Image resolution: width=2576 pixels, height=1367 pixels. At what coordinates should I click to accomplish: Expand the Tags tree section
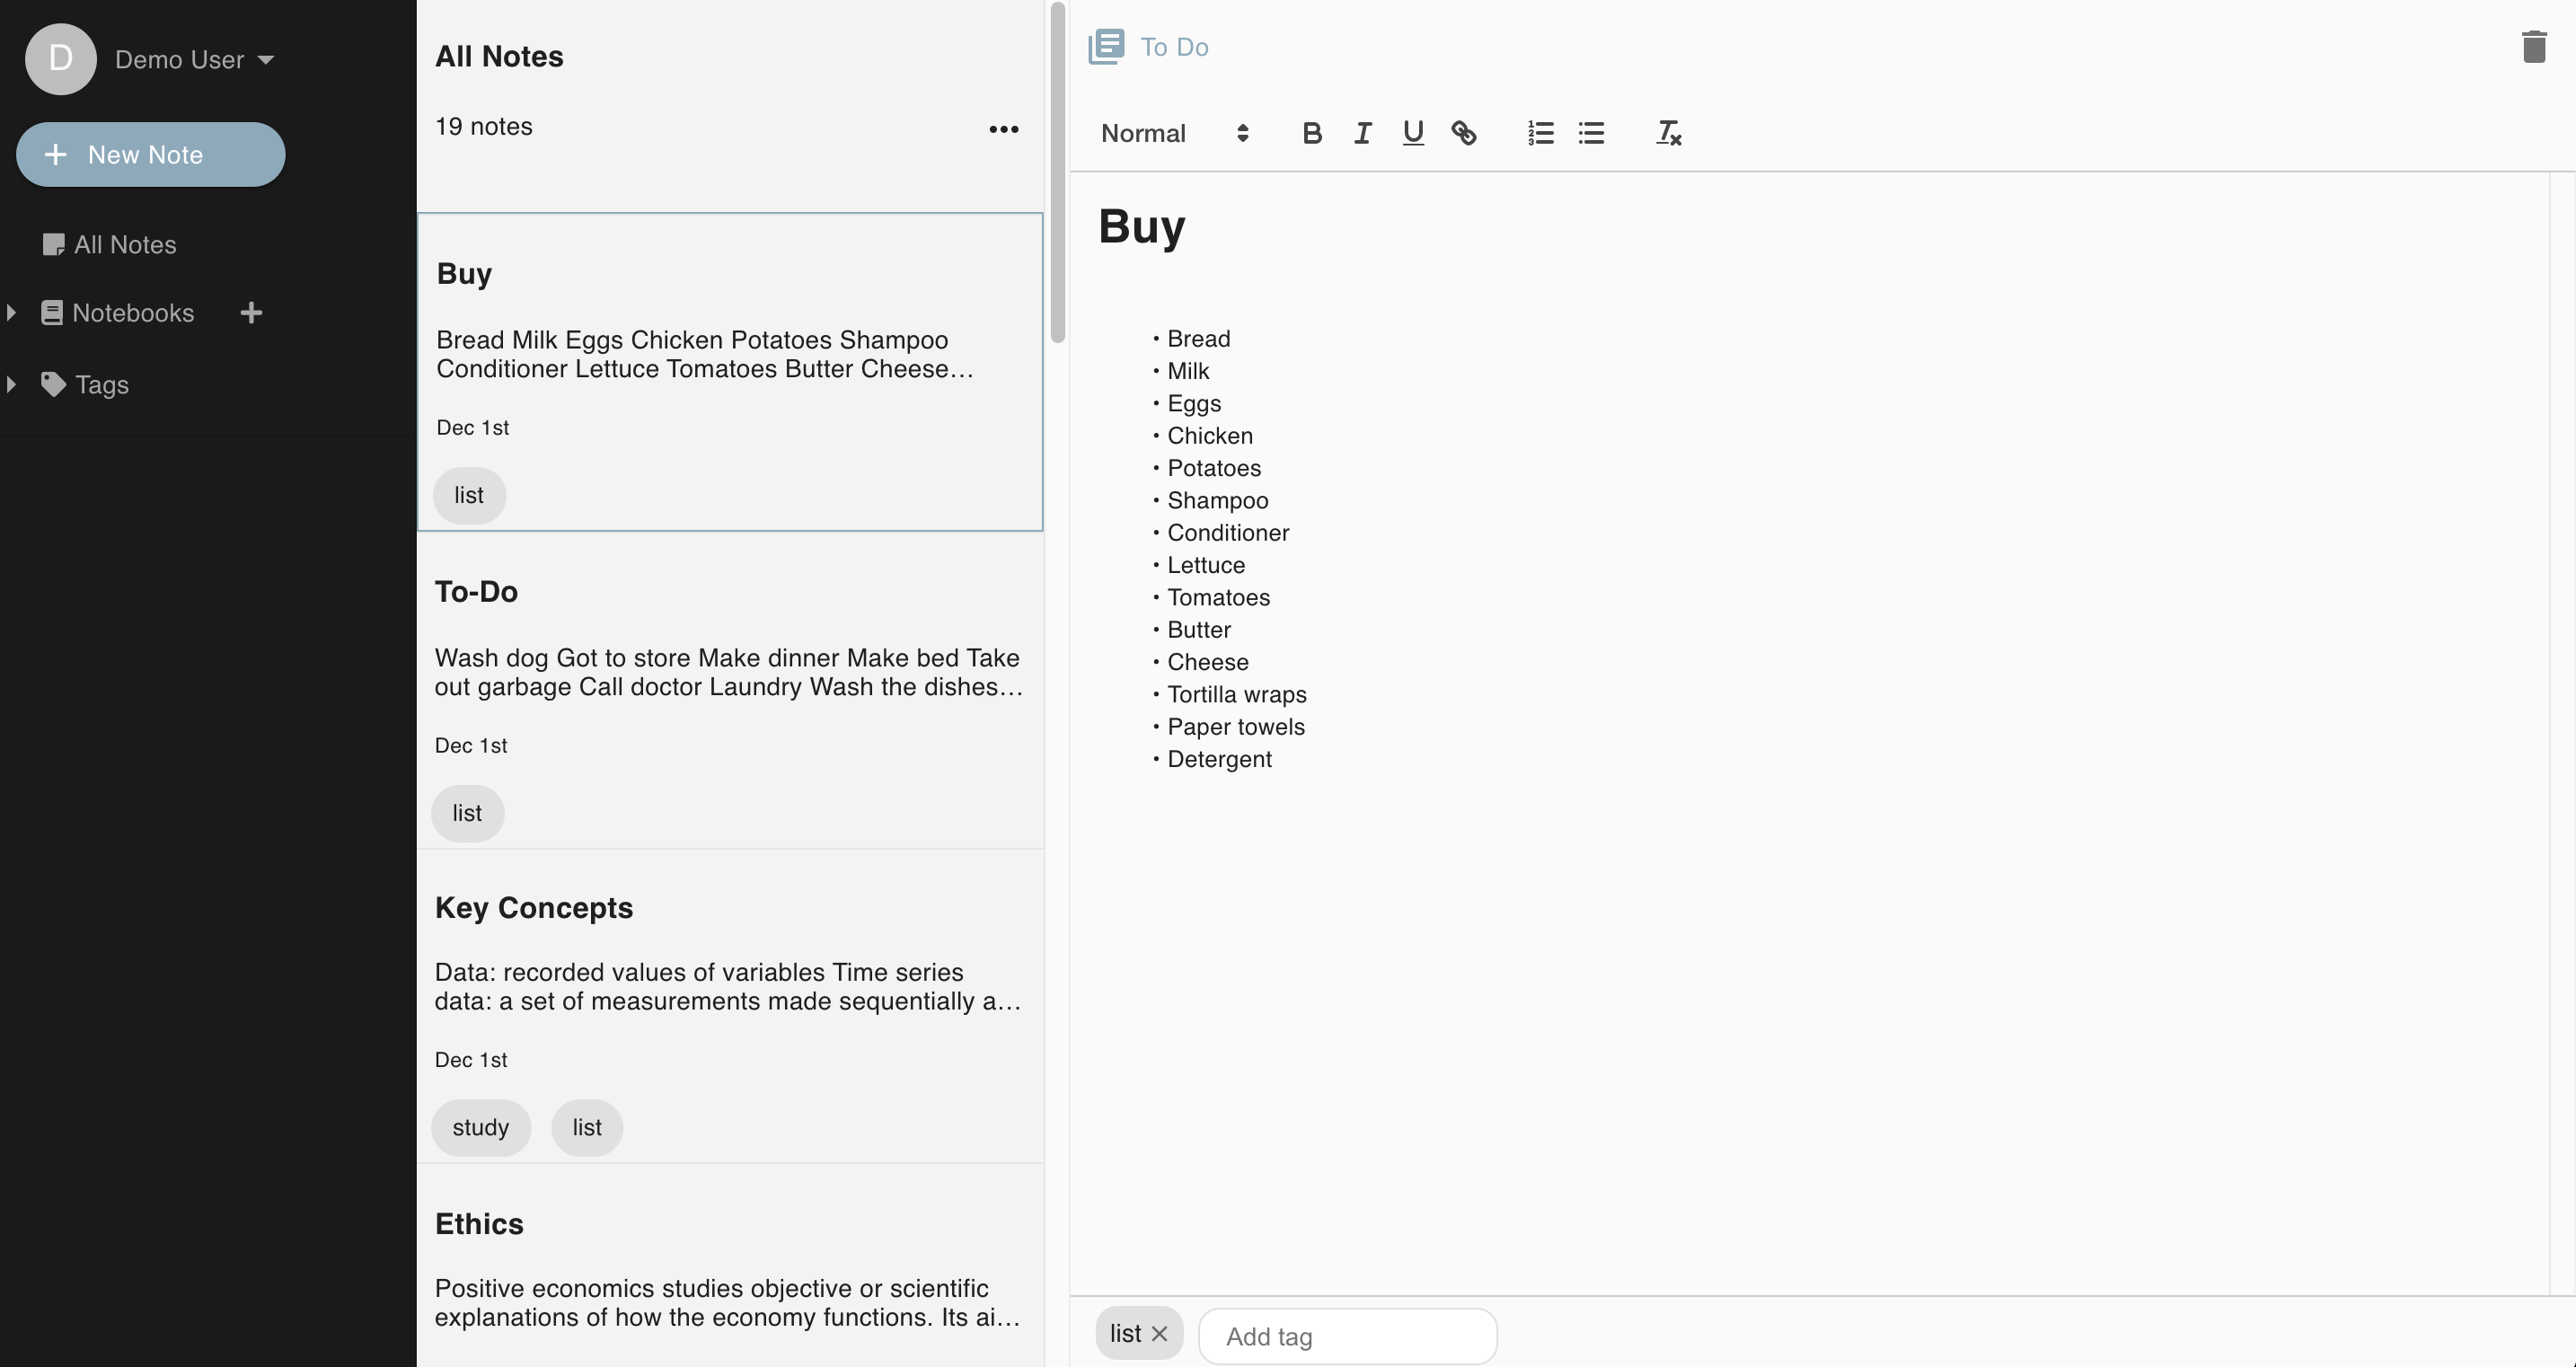11,384
